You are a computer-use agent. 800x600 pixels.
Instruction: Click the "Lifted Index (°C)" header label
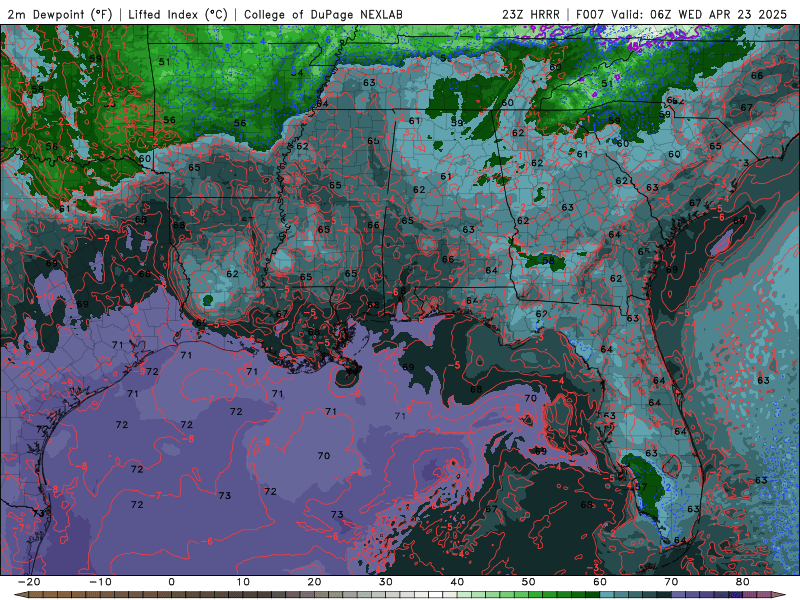(x=178, y=14)
